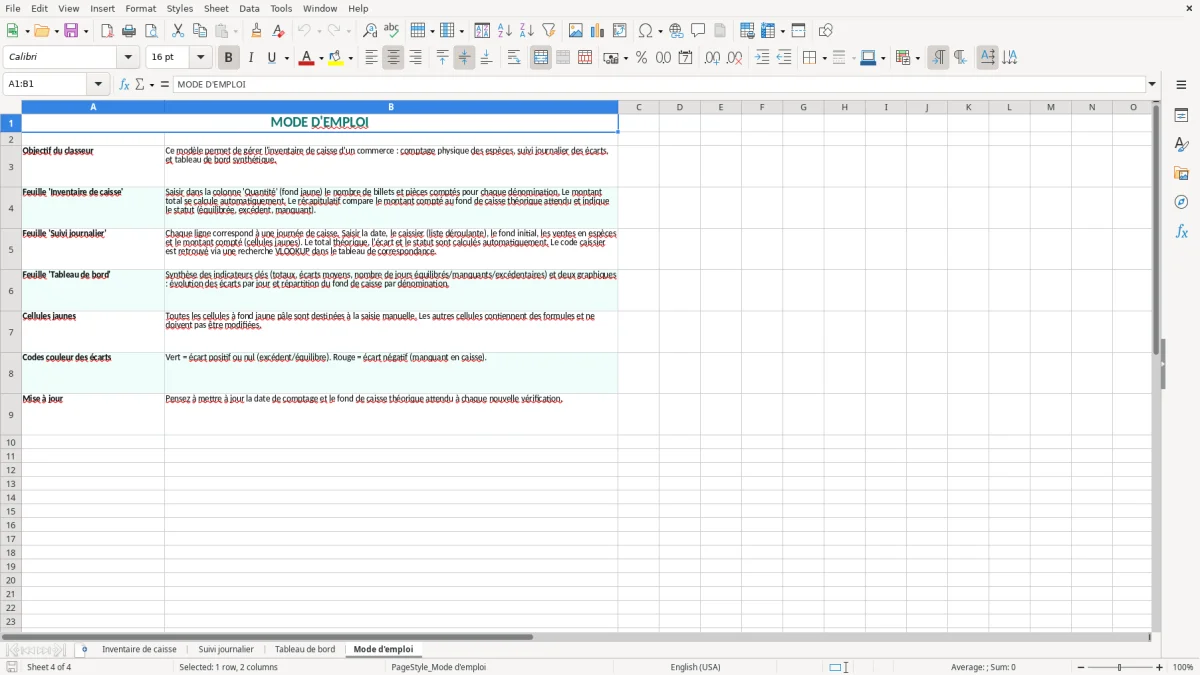The image size is (1200, 675).
Task: Insert a hyperlink
Action: [677, 31]
